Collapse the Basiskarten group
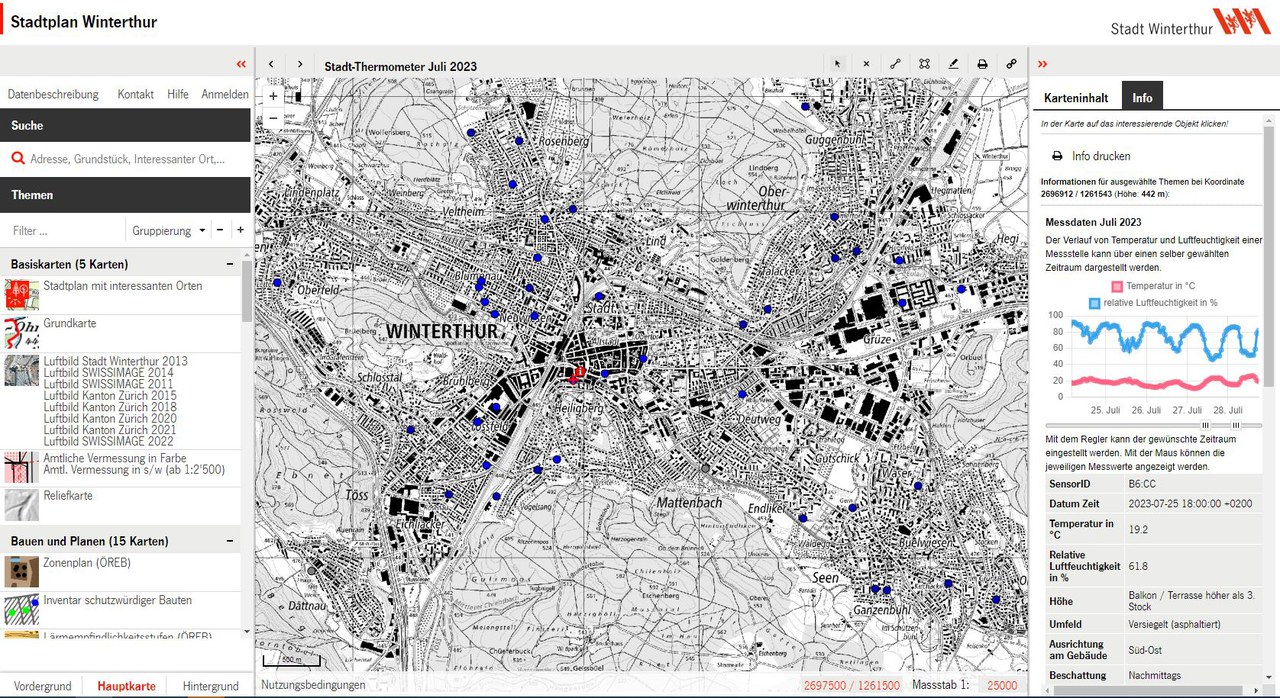The image size is (1280, 698). (230, 264)
